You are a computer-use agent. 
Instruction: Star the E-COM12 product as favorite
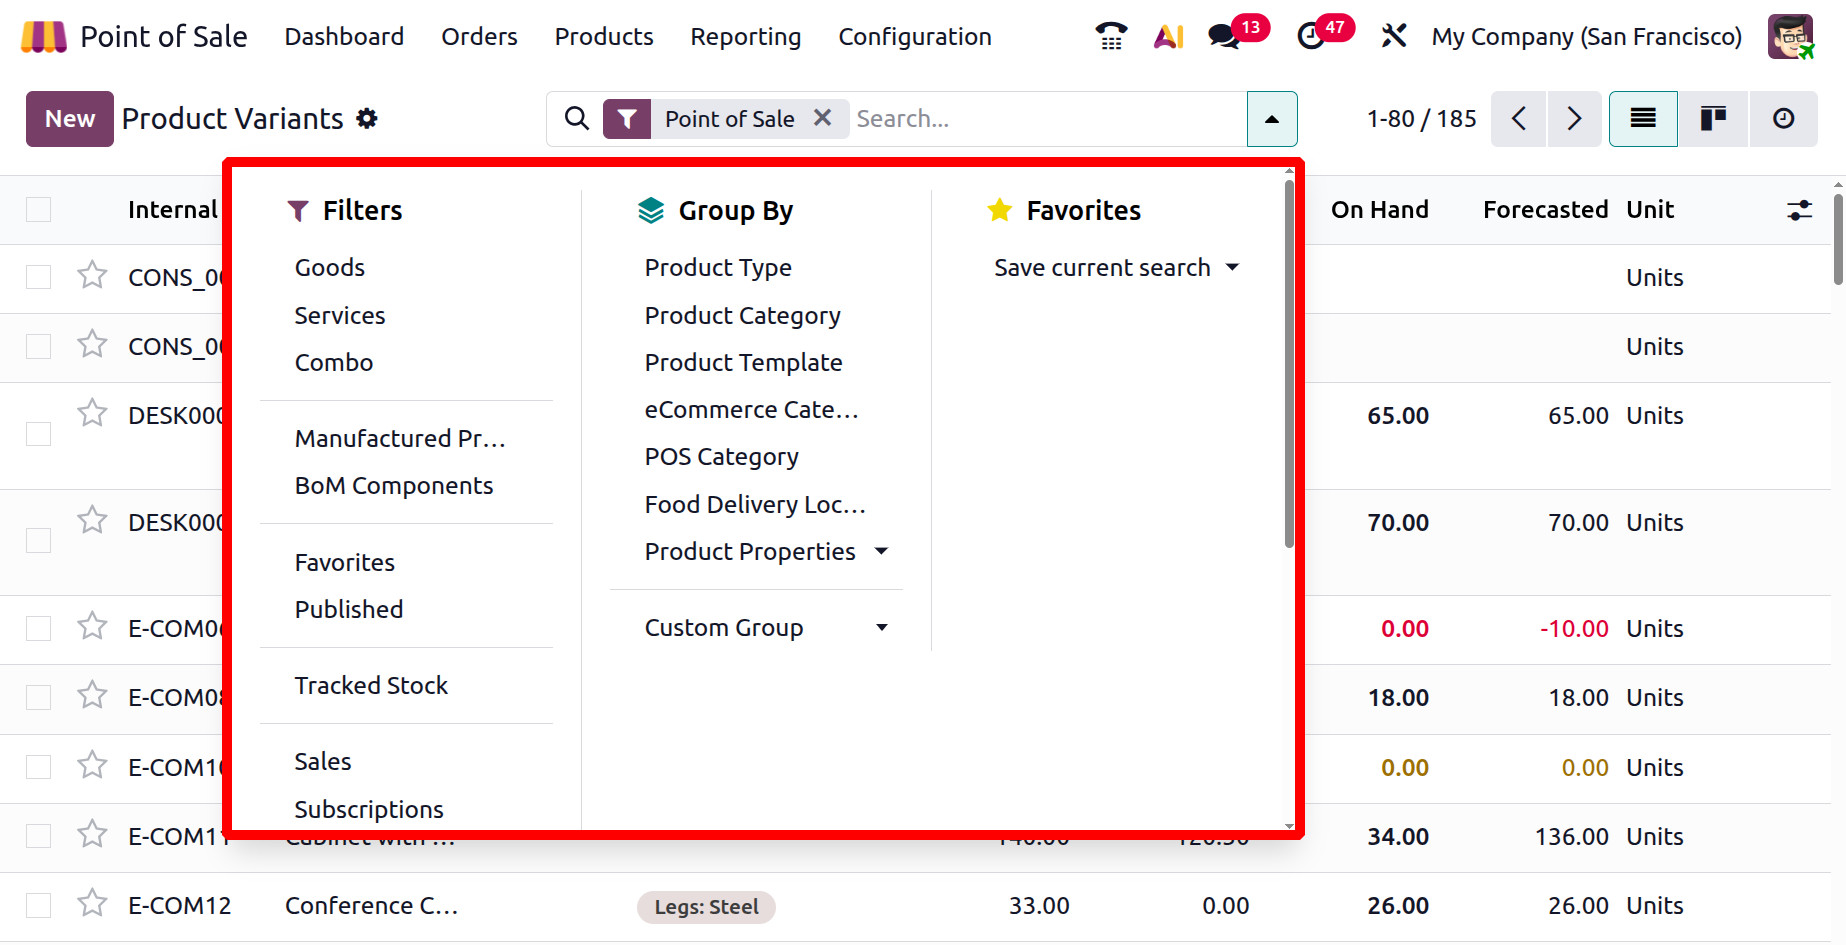pos(93,903)
